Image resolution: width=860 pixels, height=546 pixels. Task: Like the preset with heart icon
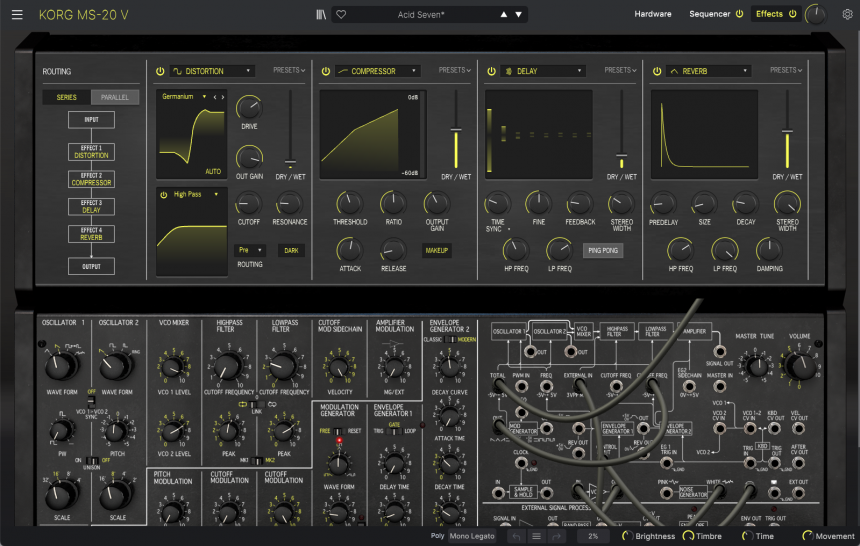coord(341,15)
